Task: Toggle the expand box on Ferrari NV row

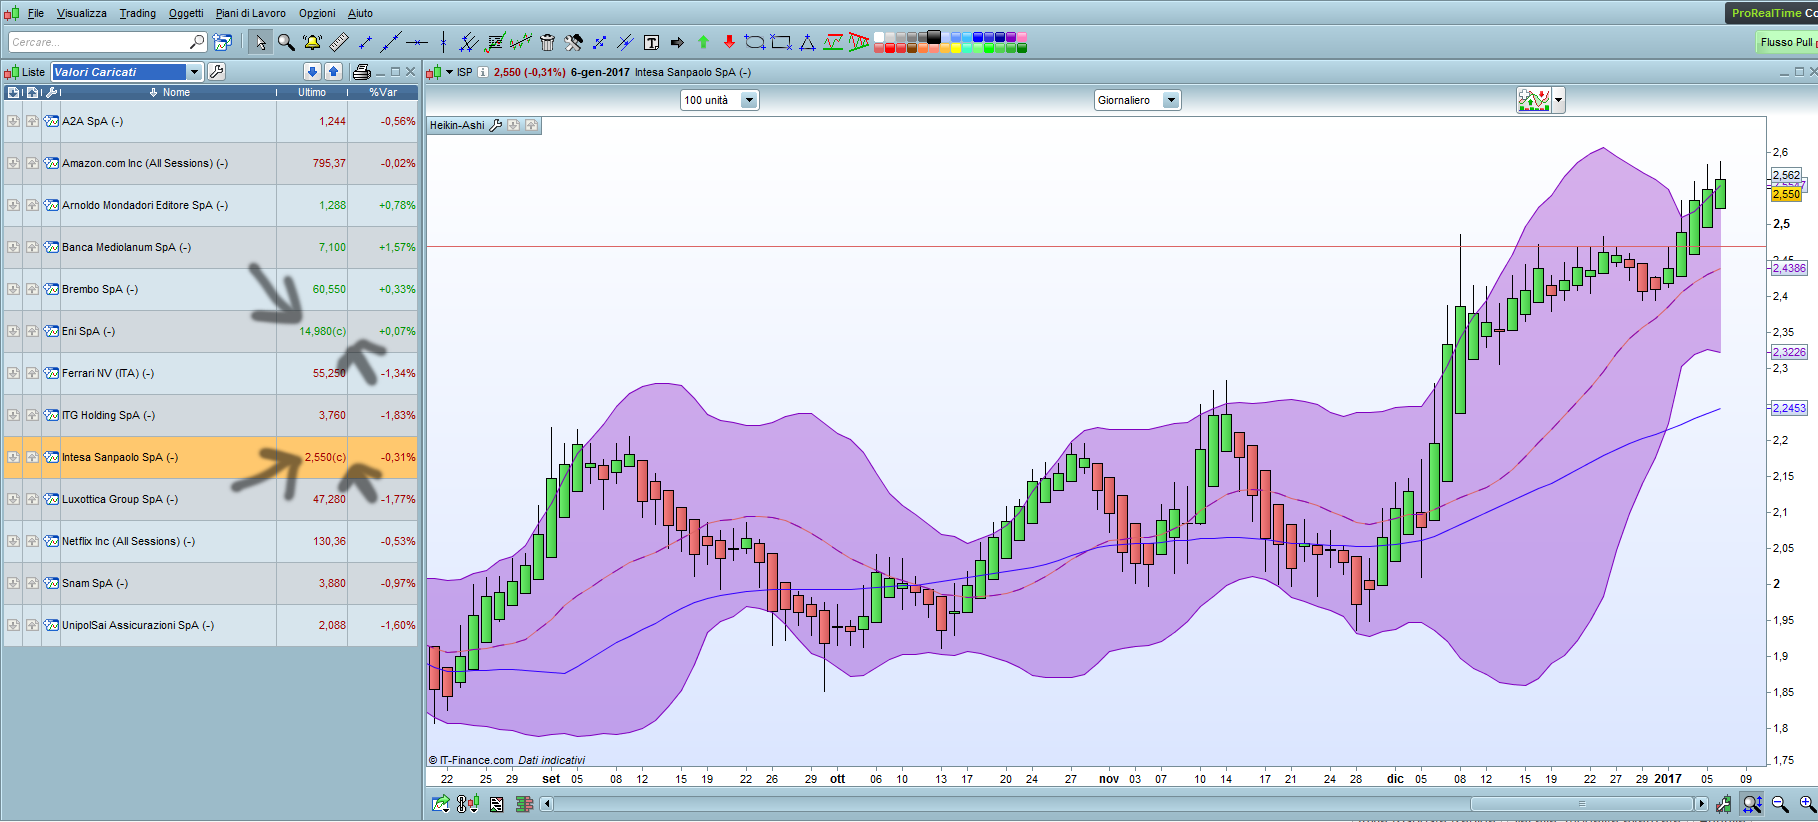Action: [13, 373]
